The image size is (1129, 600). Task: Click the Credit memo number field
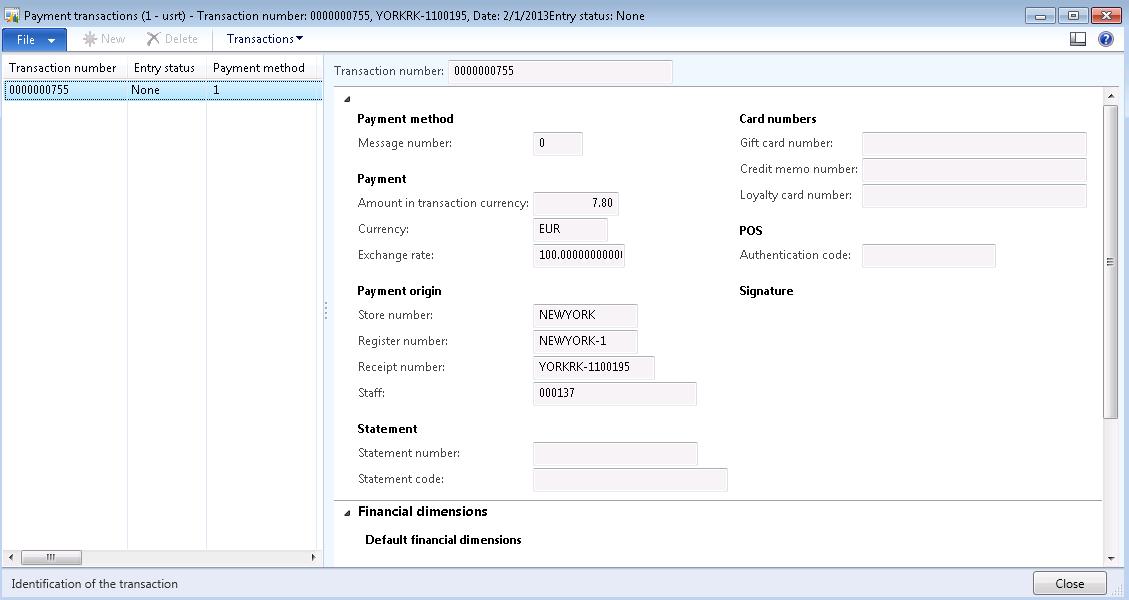click(974, 169)
